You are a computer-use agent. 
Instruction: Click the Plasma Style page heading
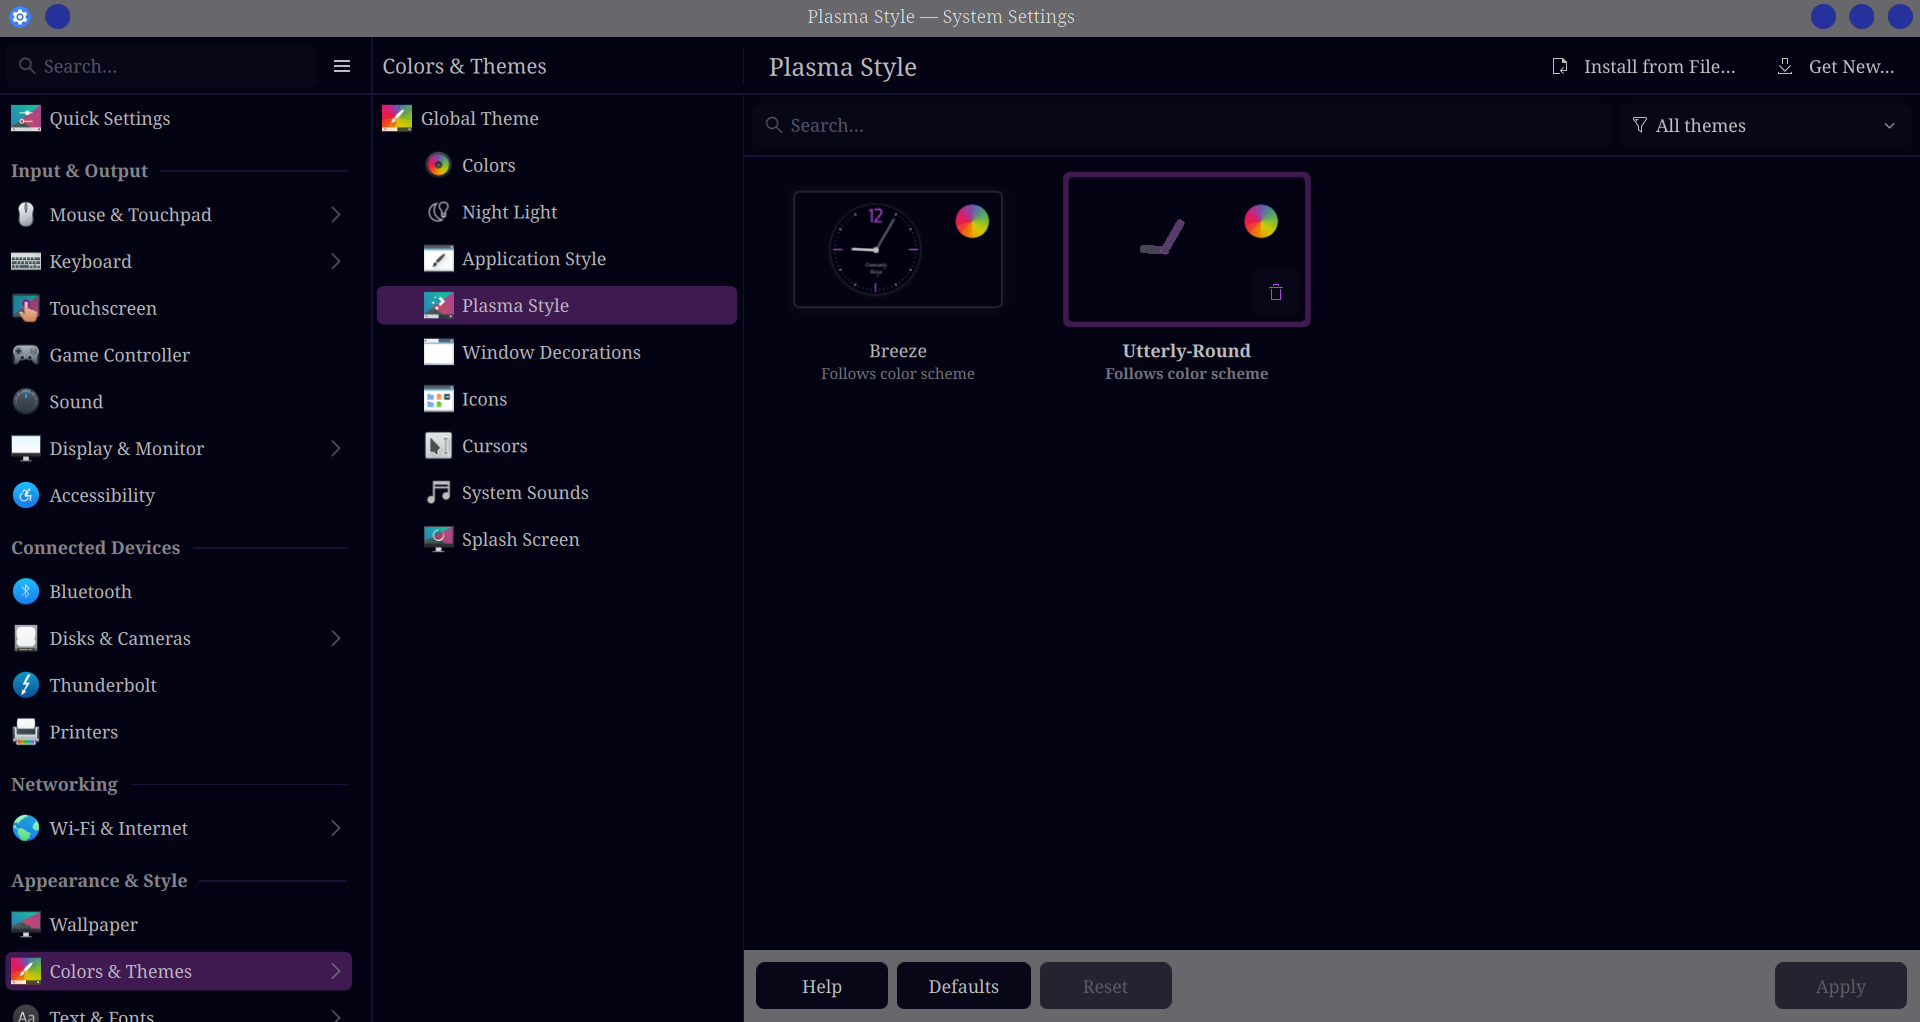(x=843, y=67)
